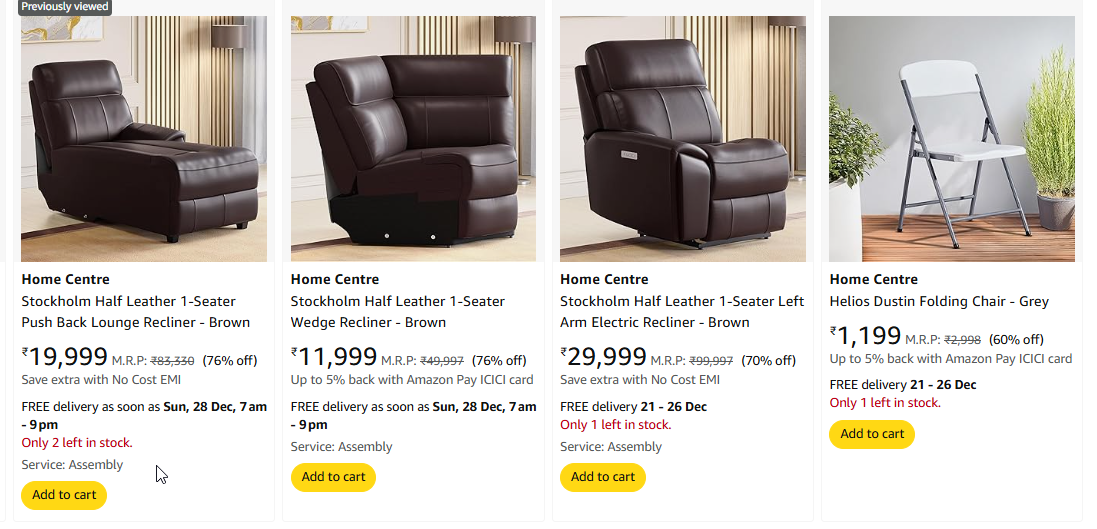The image size is (1097, 529).
Task: Add Push Back Lounge Recliner to cart
Action: pyautogui.click(x=64, y=495)
